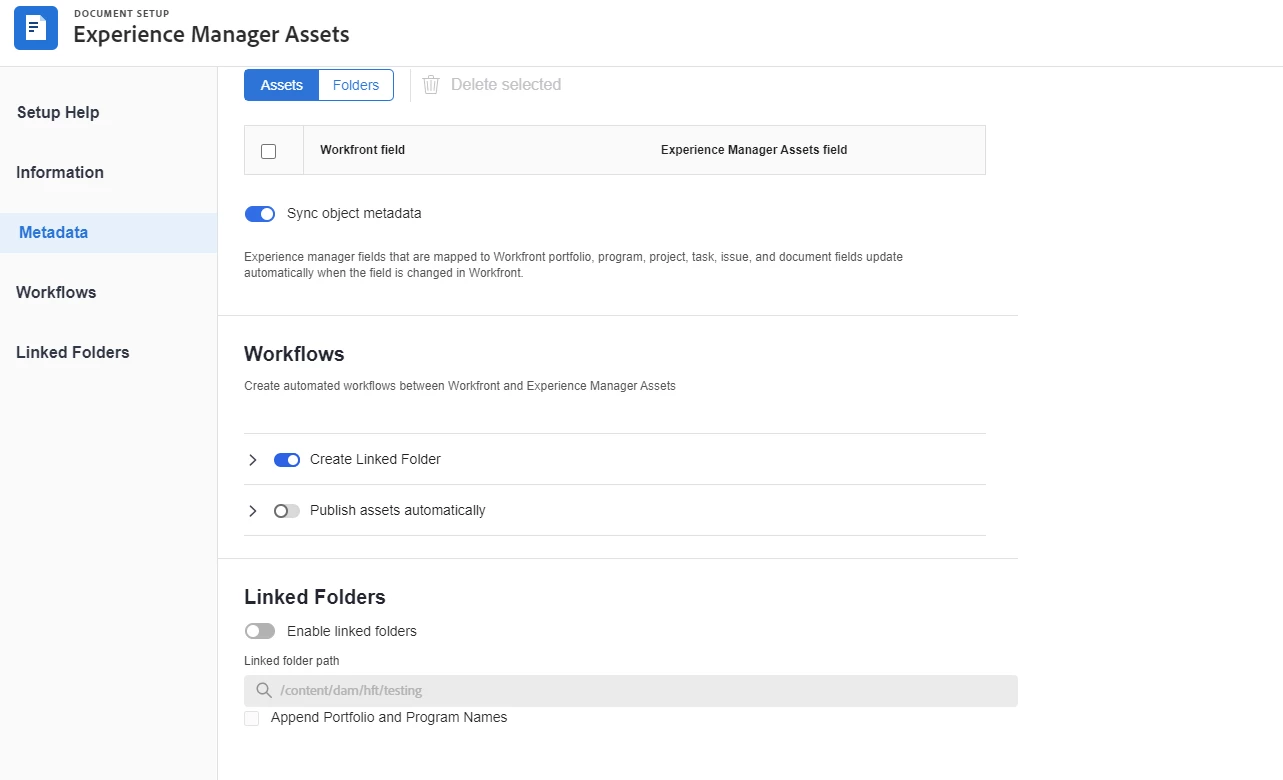Go to Information section in sidebar
The height and width of the screenshot is (780, 1283).
click(x=60, y=172)
